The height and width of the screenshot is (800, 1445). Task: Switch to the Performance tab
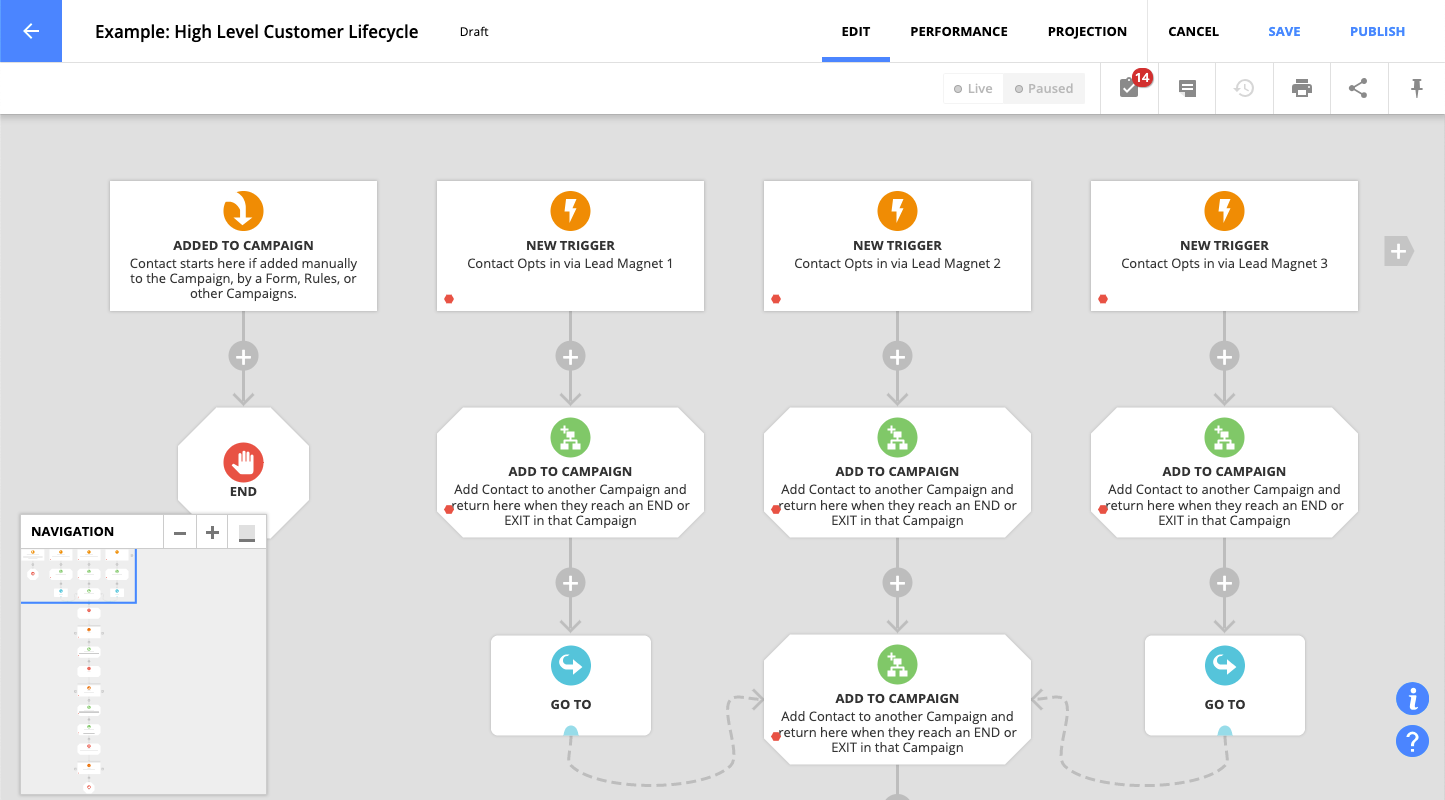[958, 31]
